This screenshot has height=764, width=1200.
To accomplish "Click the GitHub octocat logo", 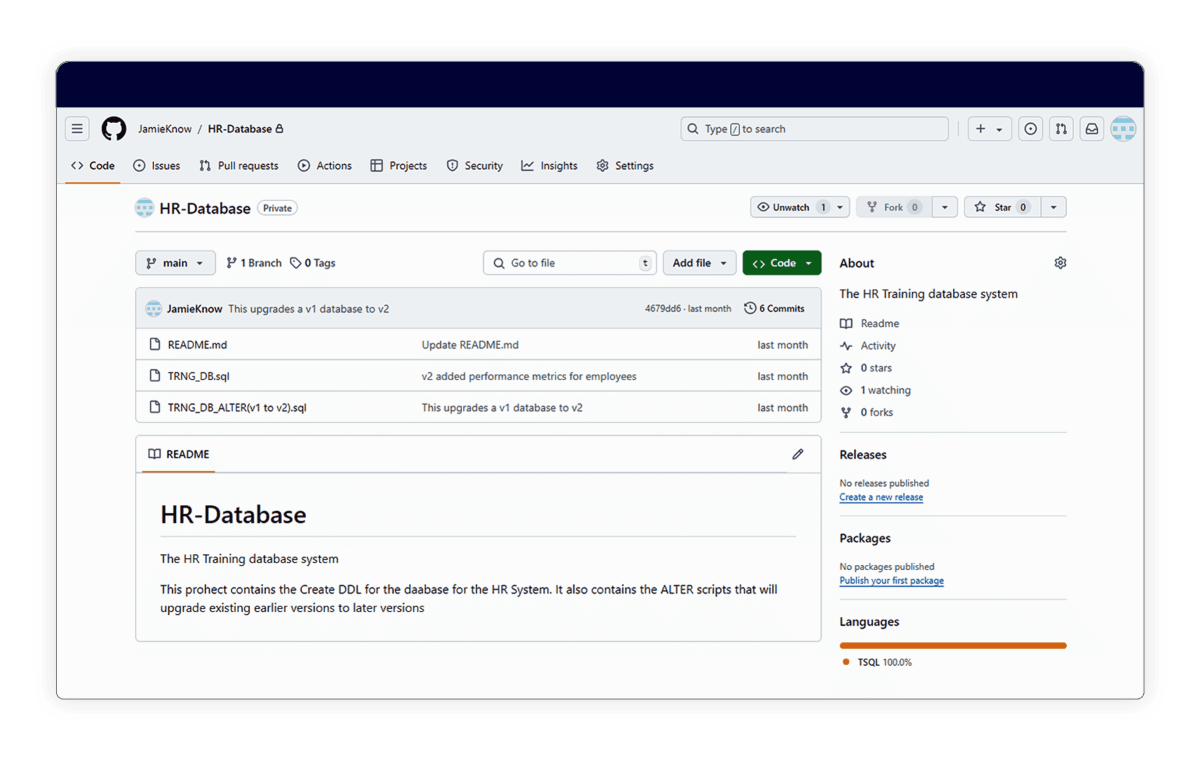I will 114,129.
